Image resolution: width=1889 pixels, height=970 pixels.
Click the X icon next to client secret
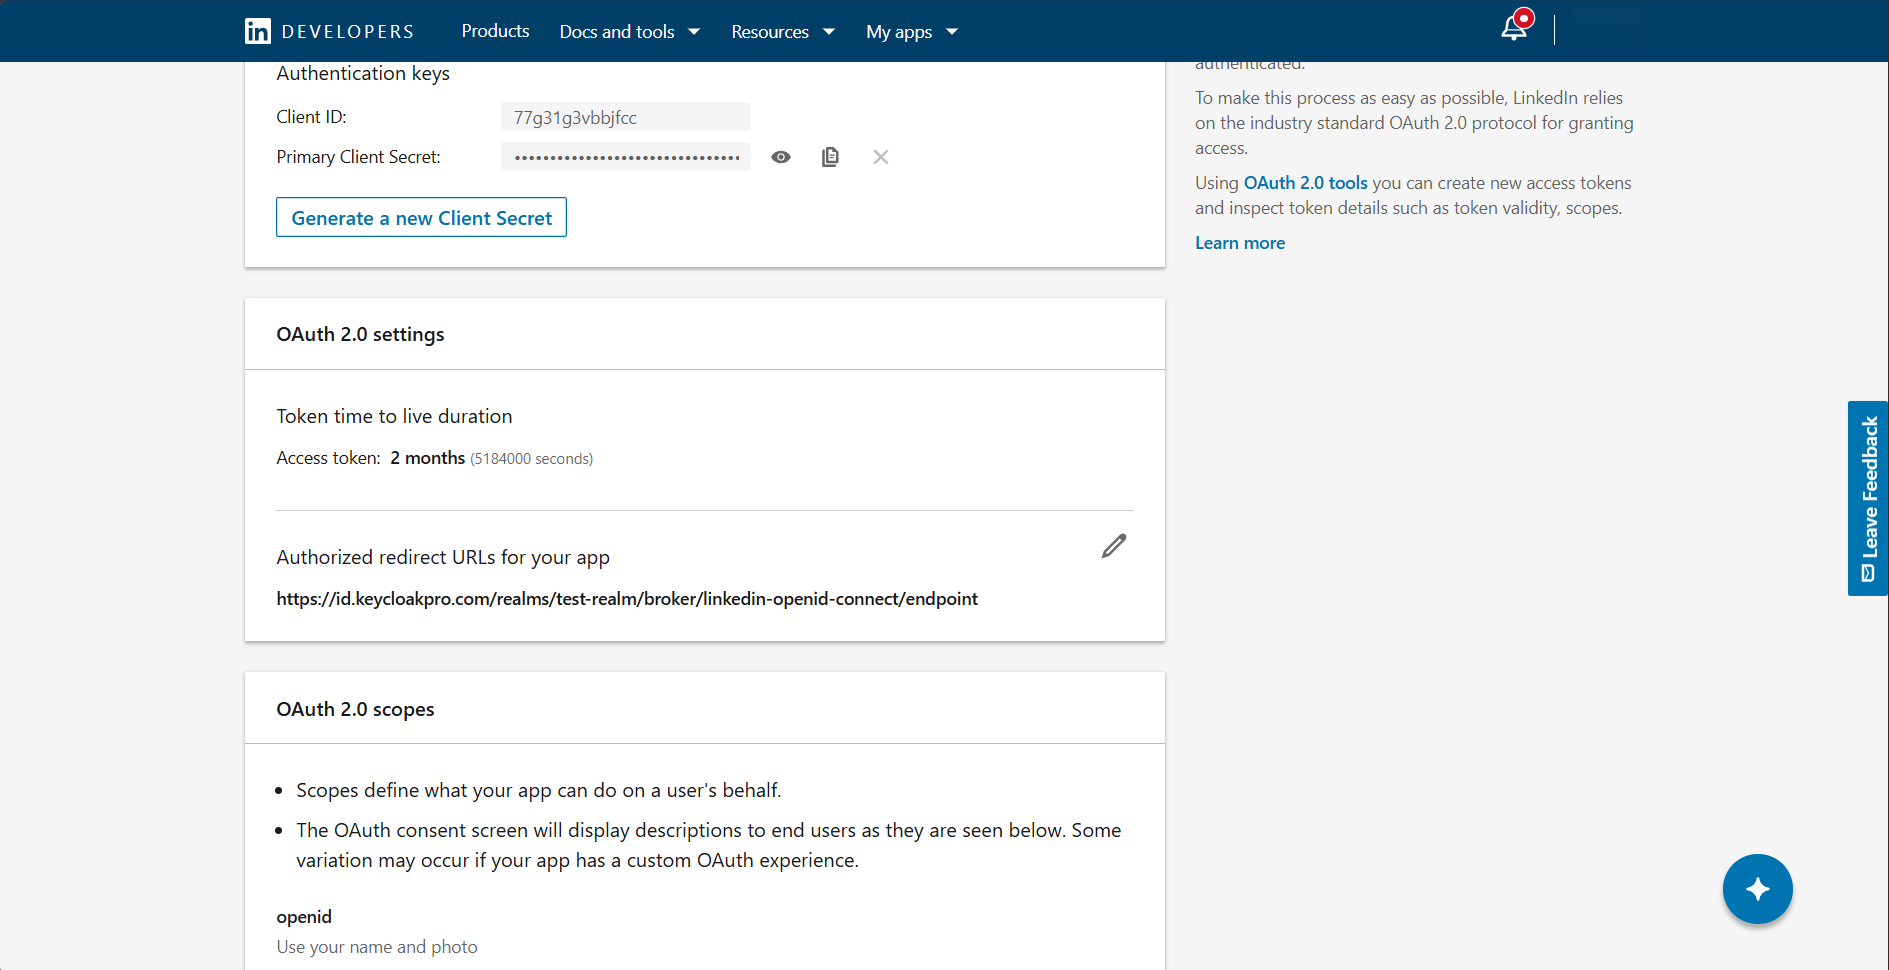click(880, 157)
